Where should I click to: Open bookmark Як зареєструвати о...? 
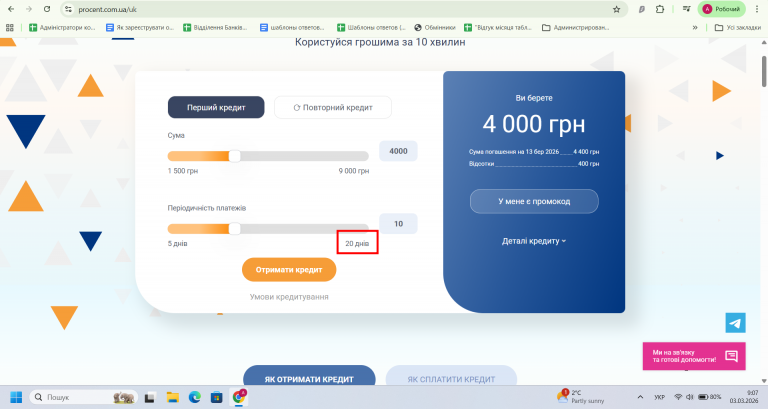[140, 27]
